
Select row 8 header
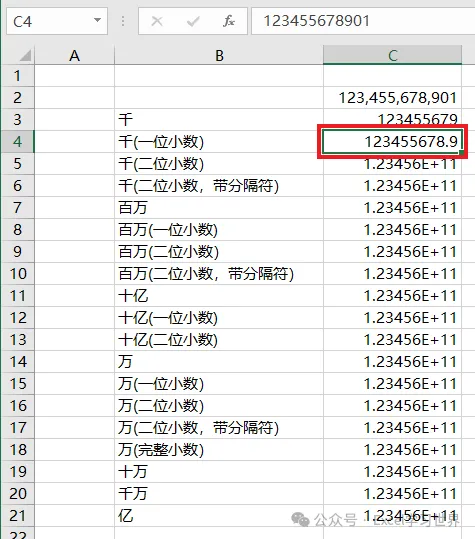pos(18,230)
